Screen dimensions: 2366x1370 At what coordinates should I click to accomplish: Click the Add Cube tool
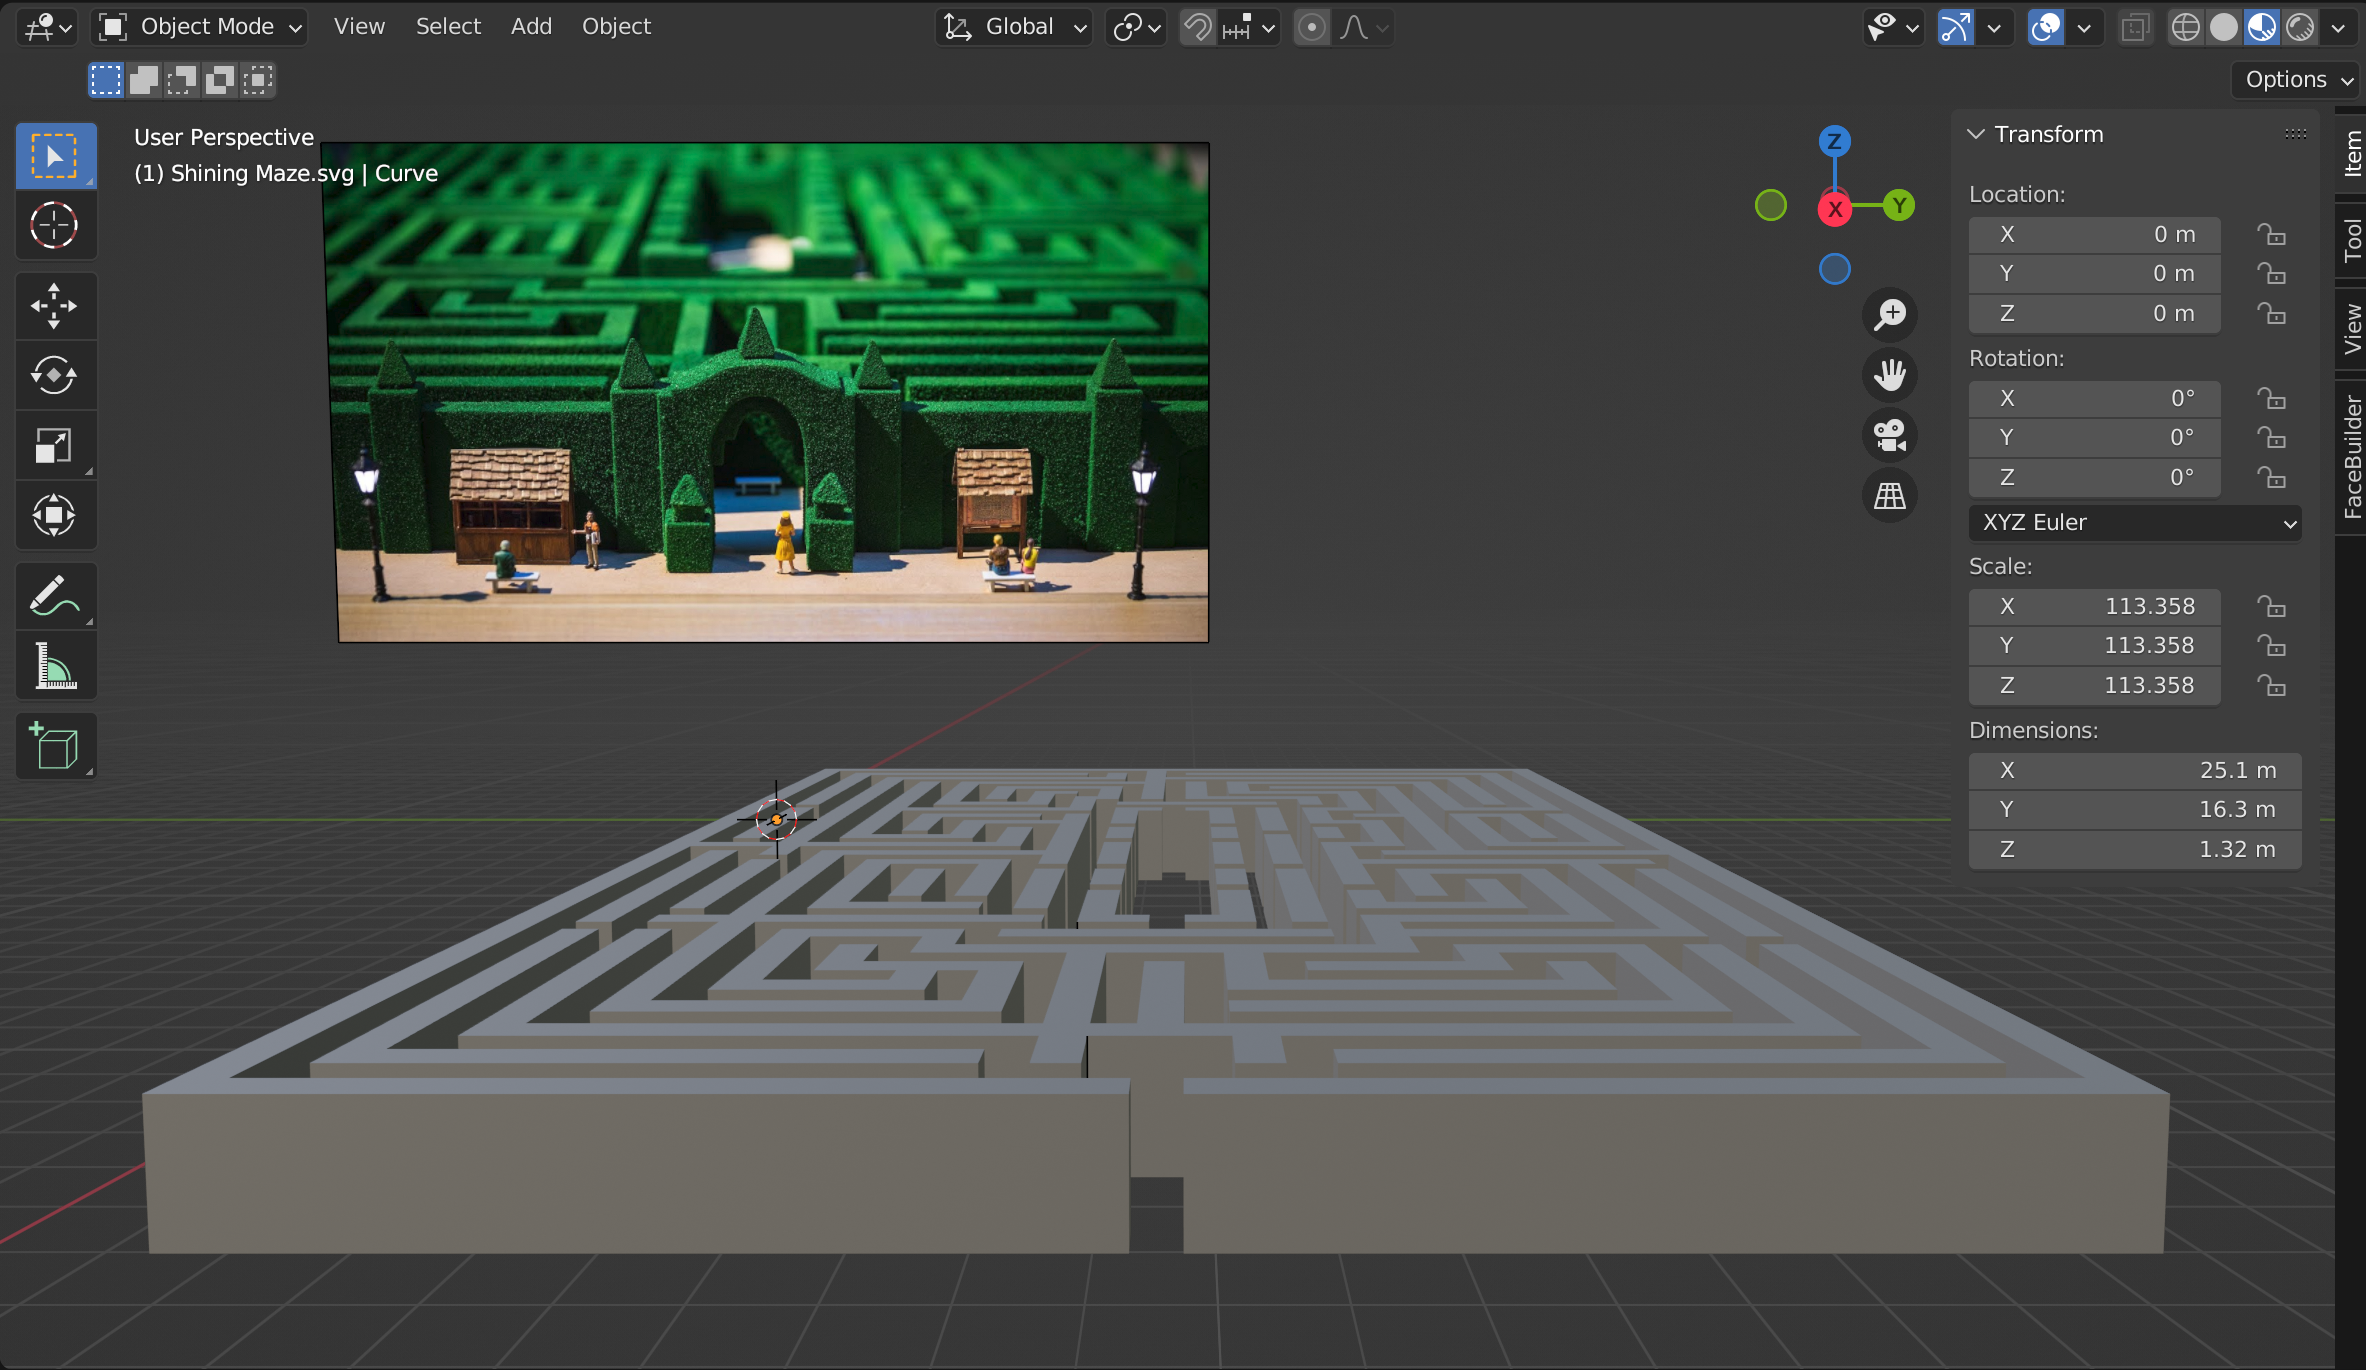pos(55,746)
